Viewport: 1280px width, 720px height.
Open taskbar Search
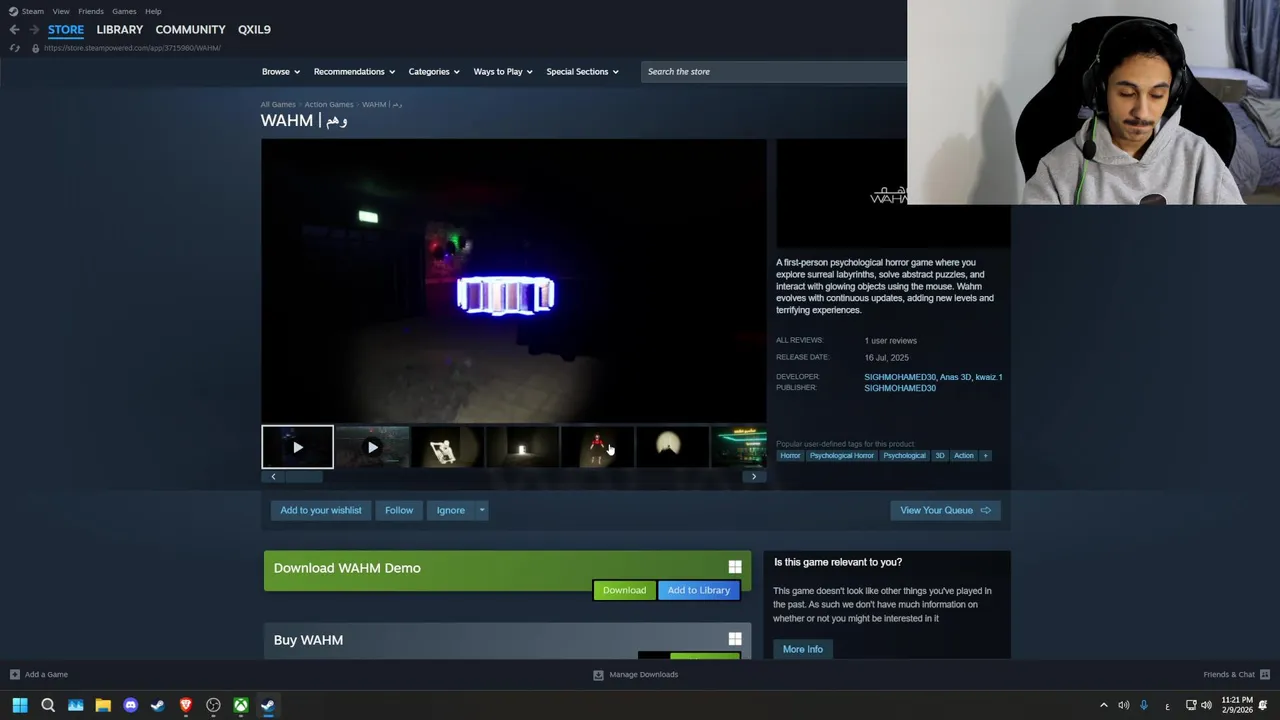click(48, 706)
